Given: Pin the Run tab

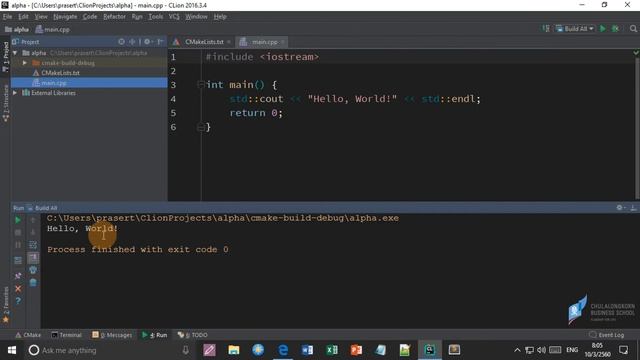Looking at the screenshot, I should point(18,276).
